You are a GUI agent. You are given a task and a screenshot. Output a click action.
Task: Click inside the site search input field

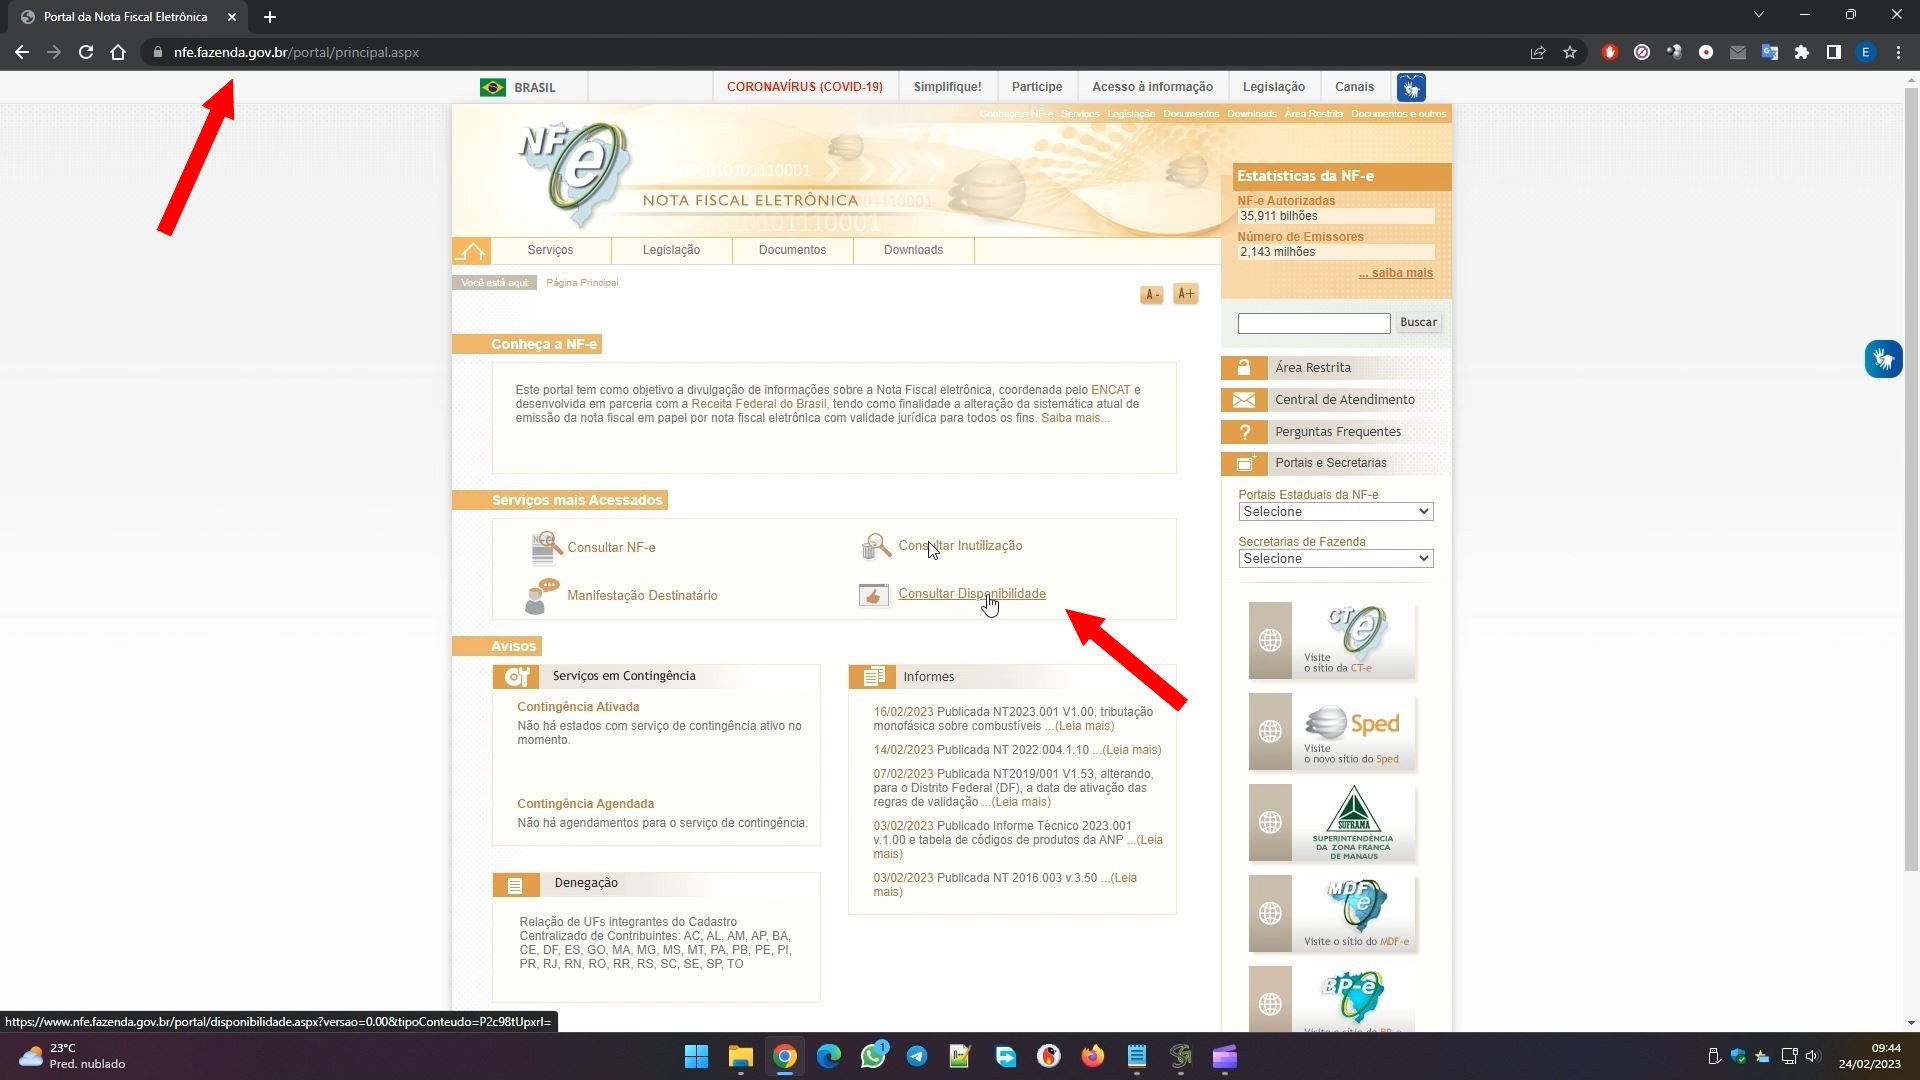pos(1314,323)
